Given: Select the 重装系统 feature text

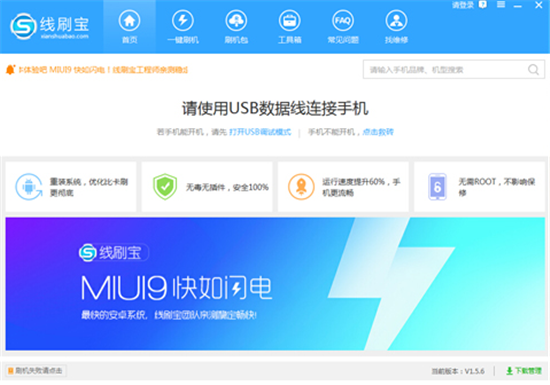Looking at the screenshot, I should click(x=89, y=187).
